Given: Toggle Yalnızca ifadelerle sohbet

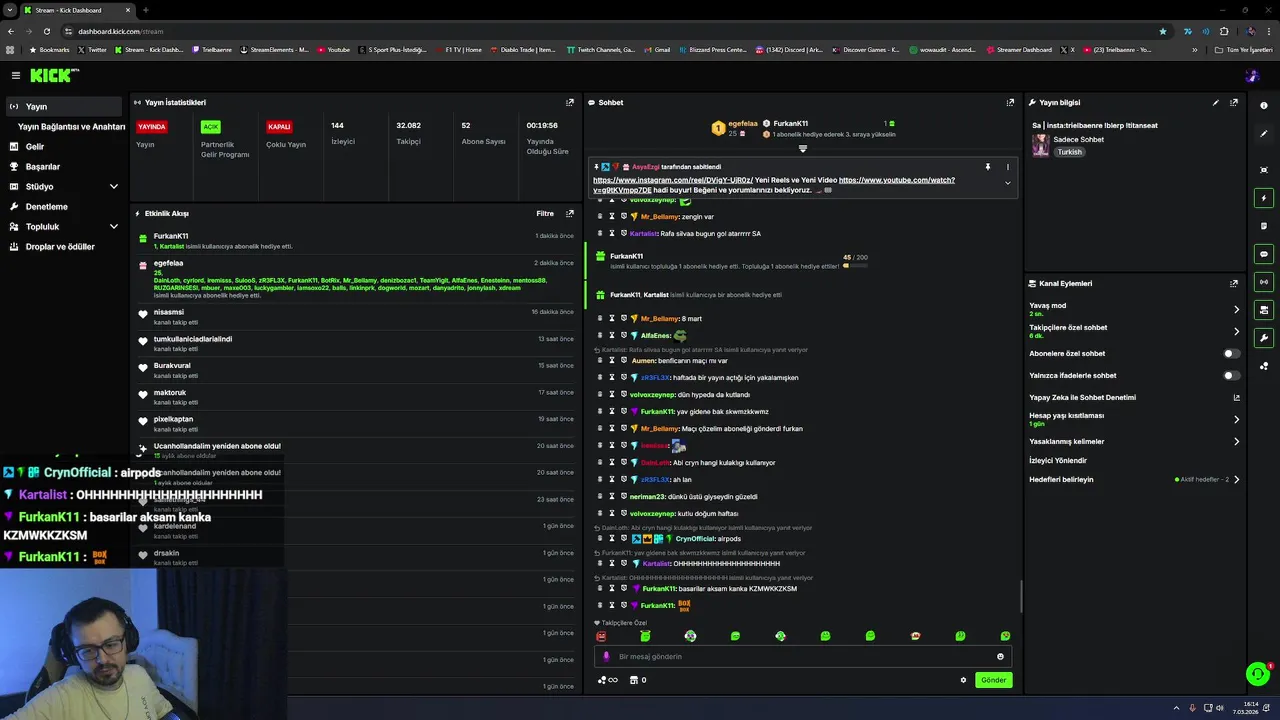Looking at the screenshot, I should coord(1232,376).
